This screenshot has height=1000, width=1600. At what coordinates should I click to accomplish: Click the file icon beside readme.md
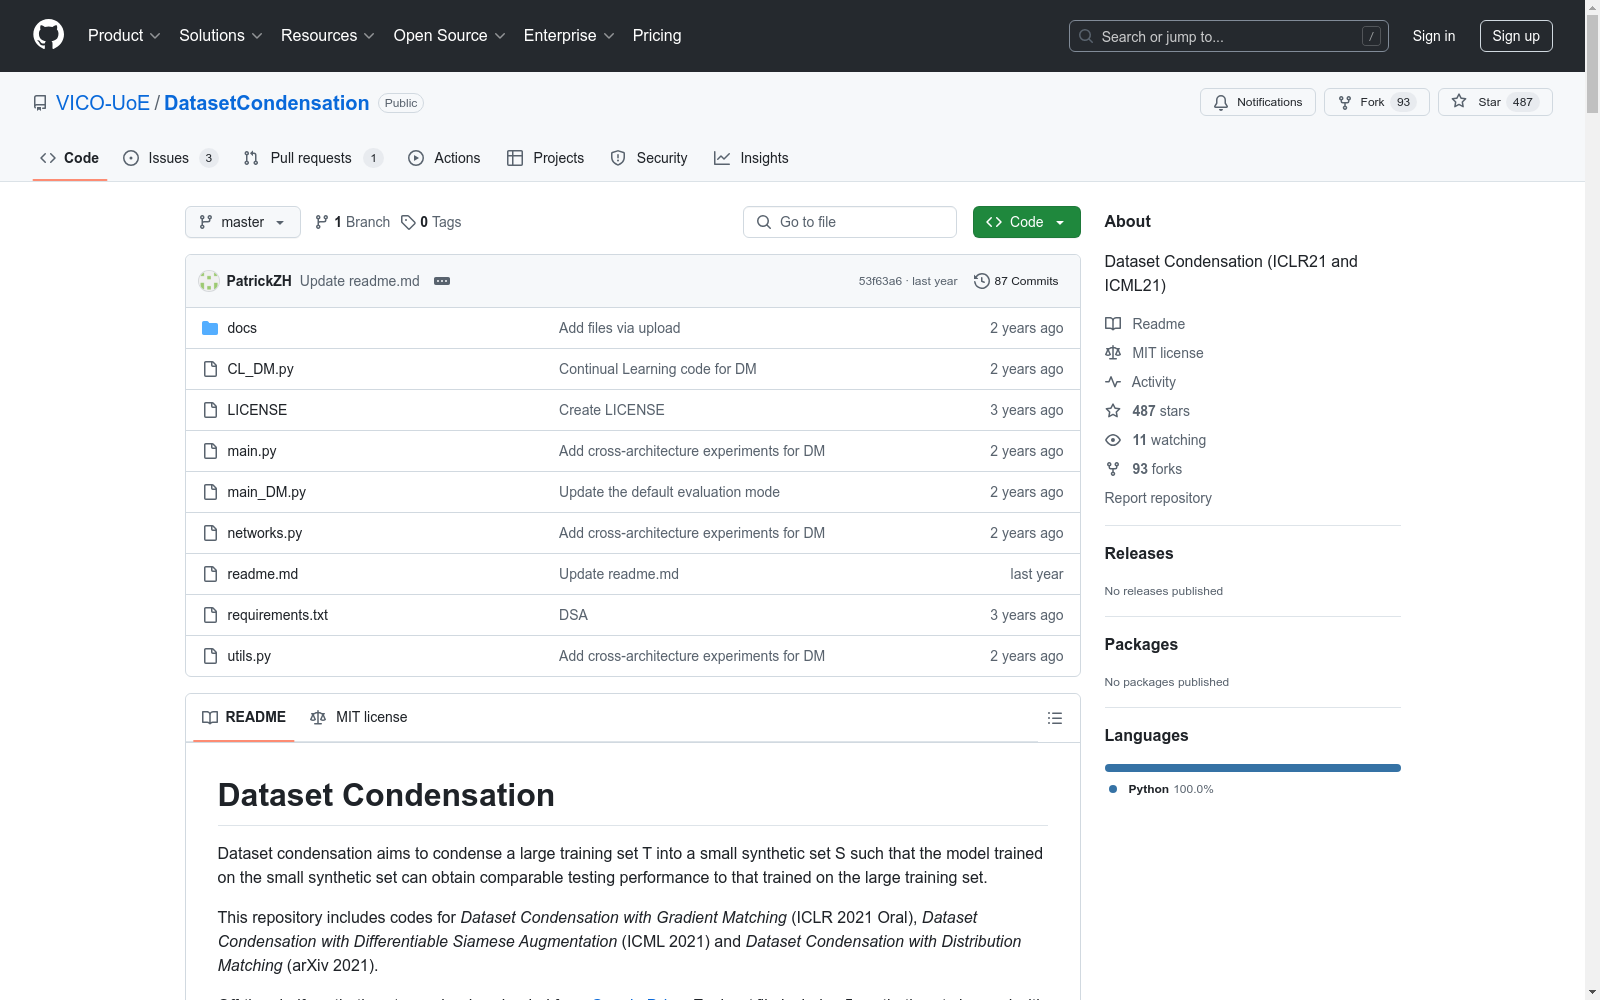[x=210, y=574]
